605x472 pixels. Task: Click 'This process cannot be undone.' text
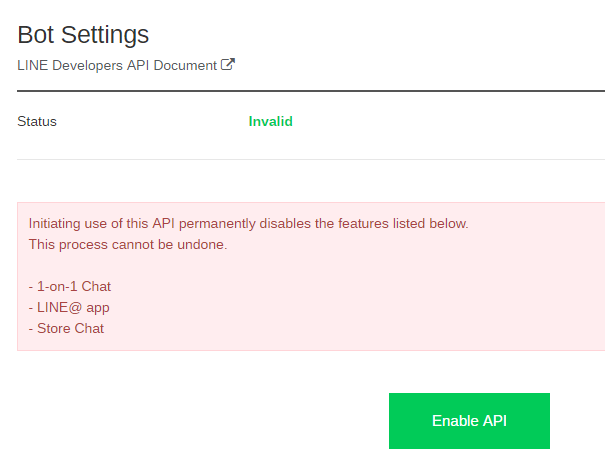(128, 244)
